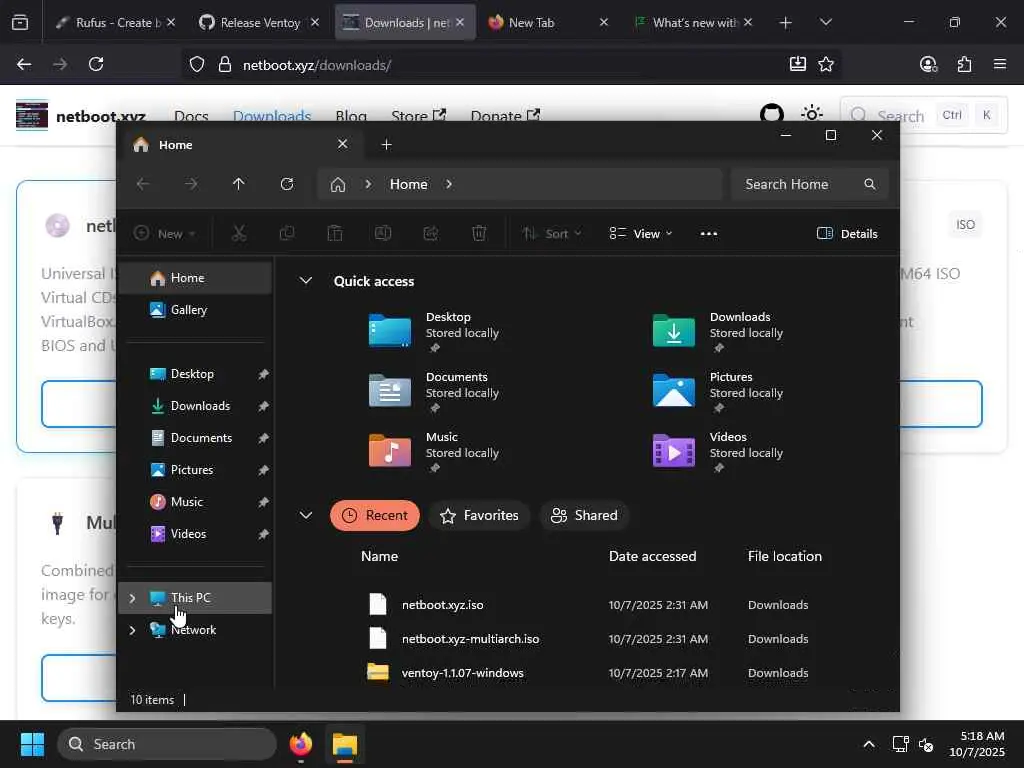Toggle the Explorer Details pane
This screenshot has height=768, width=1024.
[x=847, y=234]
